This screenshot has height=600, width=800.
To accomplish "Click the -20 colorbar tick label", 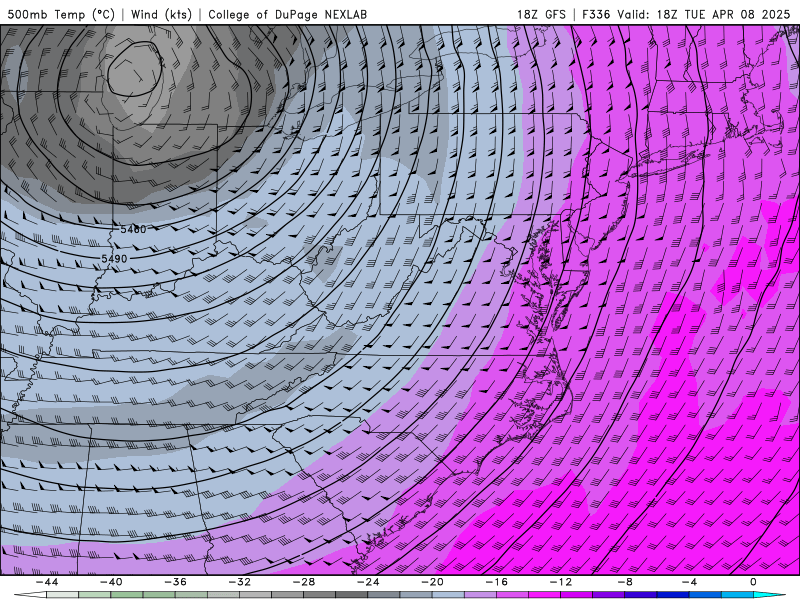I will point(433,582).
